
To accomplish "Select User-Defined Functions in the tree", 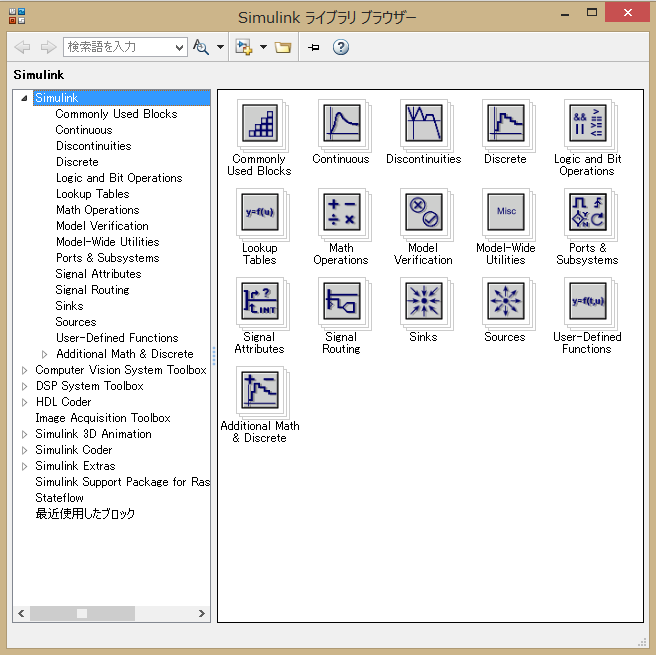I will tap(116, 338).
